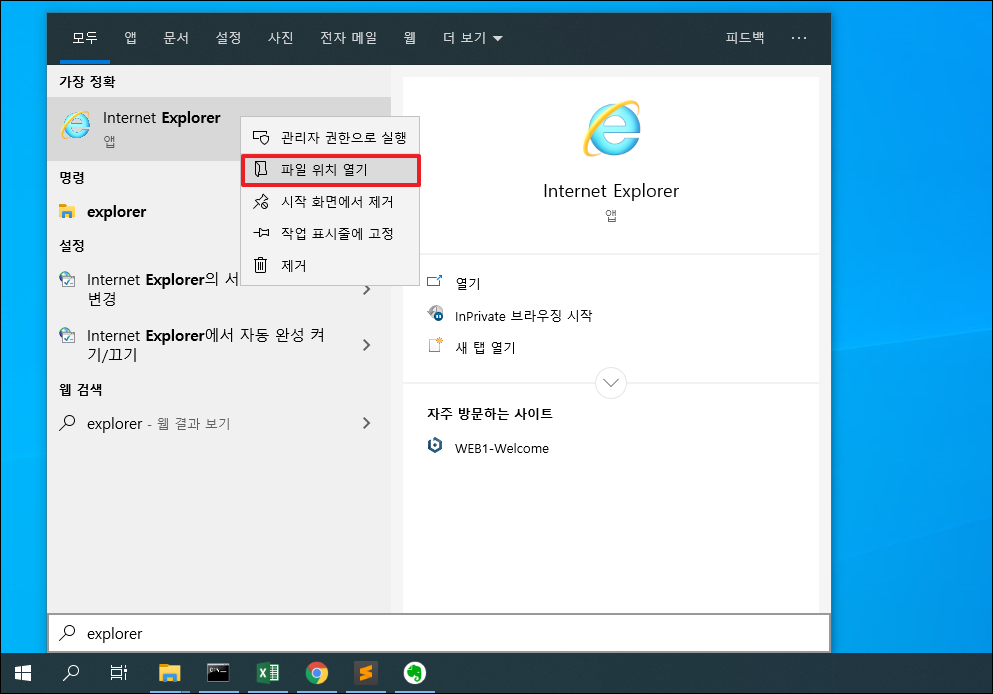Open the WEB1-Welcome frequent site
The width and height of the screenshot is (993, 694).
pos(502,448)
